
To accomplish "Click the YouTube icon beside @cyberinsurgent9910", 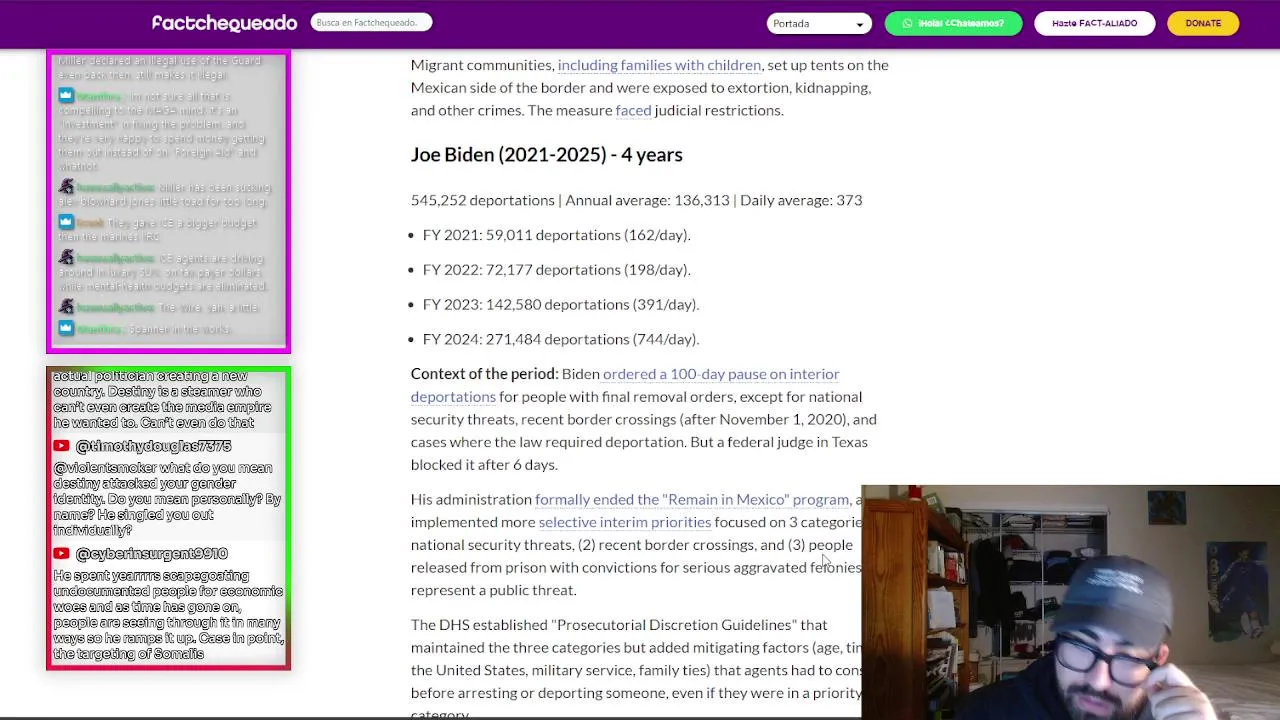I will coord(61,554).
